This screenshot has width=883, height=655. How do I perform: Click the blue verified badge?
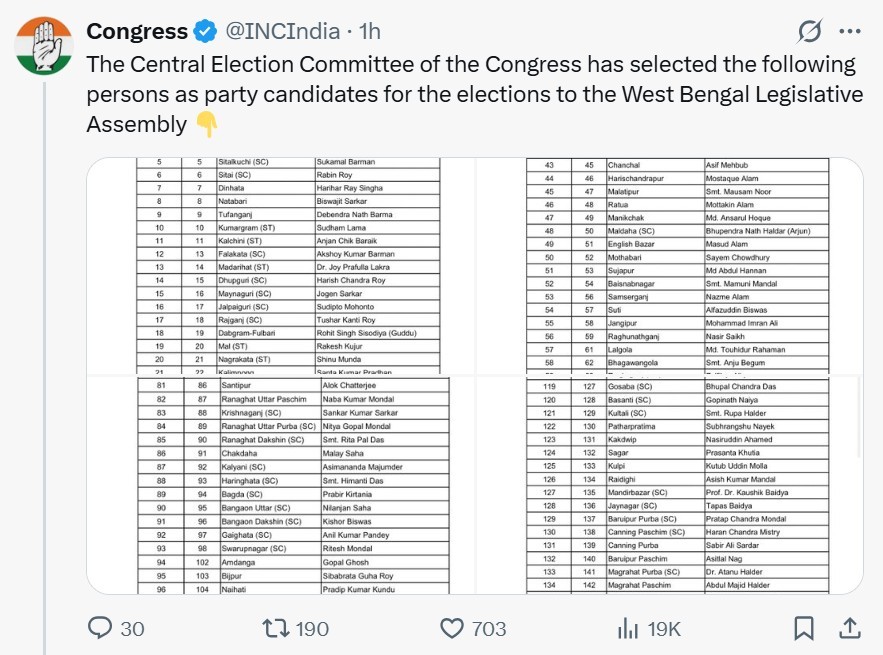(206, 32)
